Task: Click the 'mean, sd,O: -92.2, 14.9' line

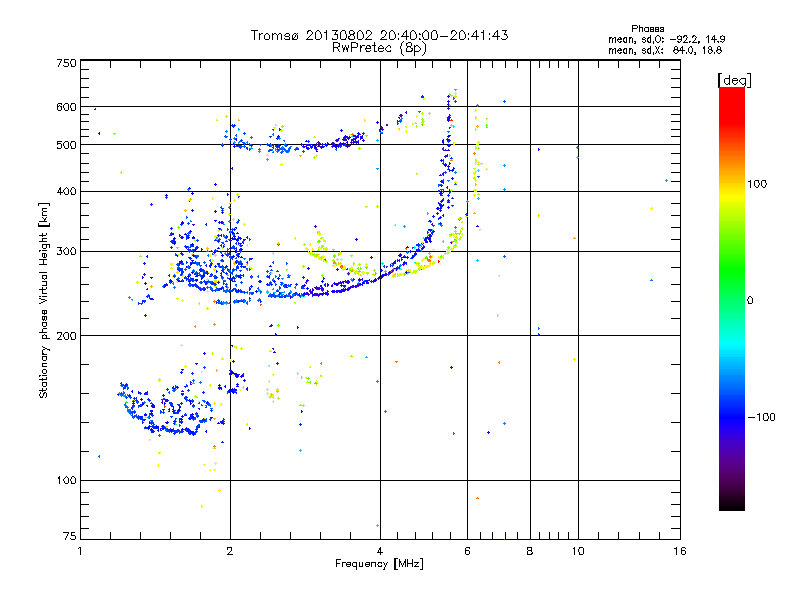Action: coord(666,39)
